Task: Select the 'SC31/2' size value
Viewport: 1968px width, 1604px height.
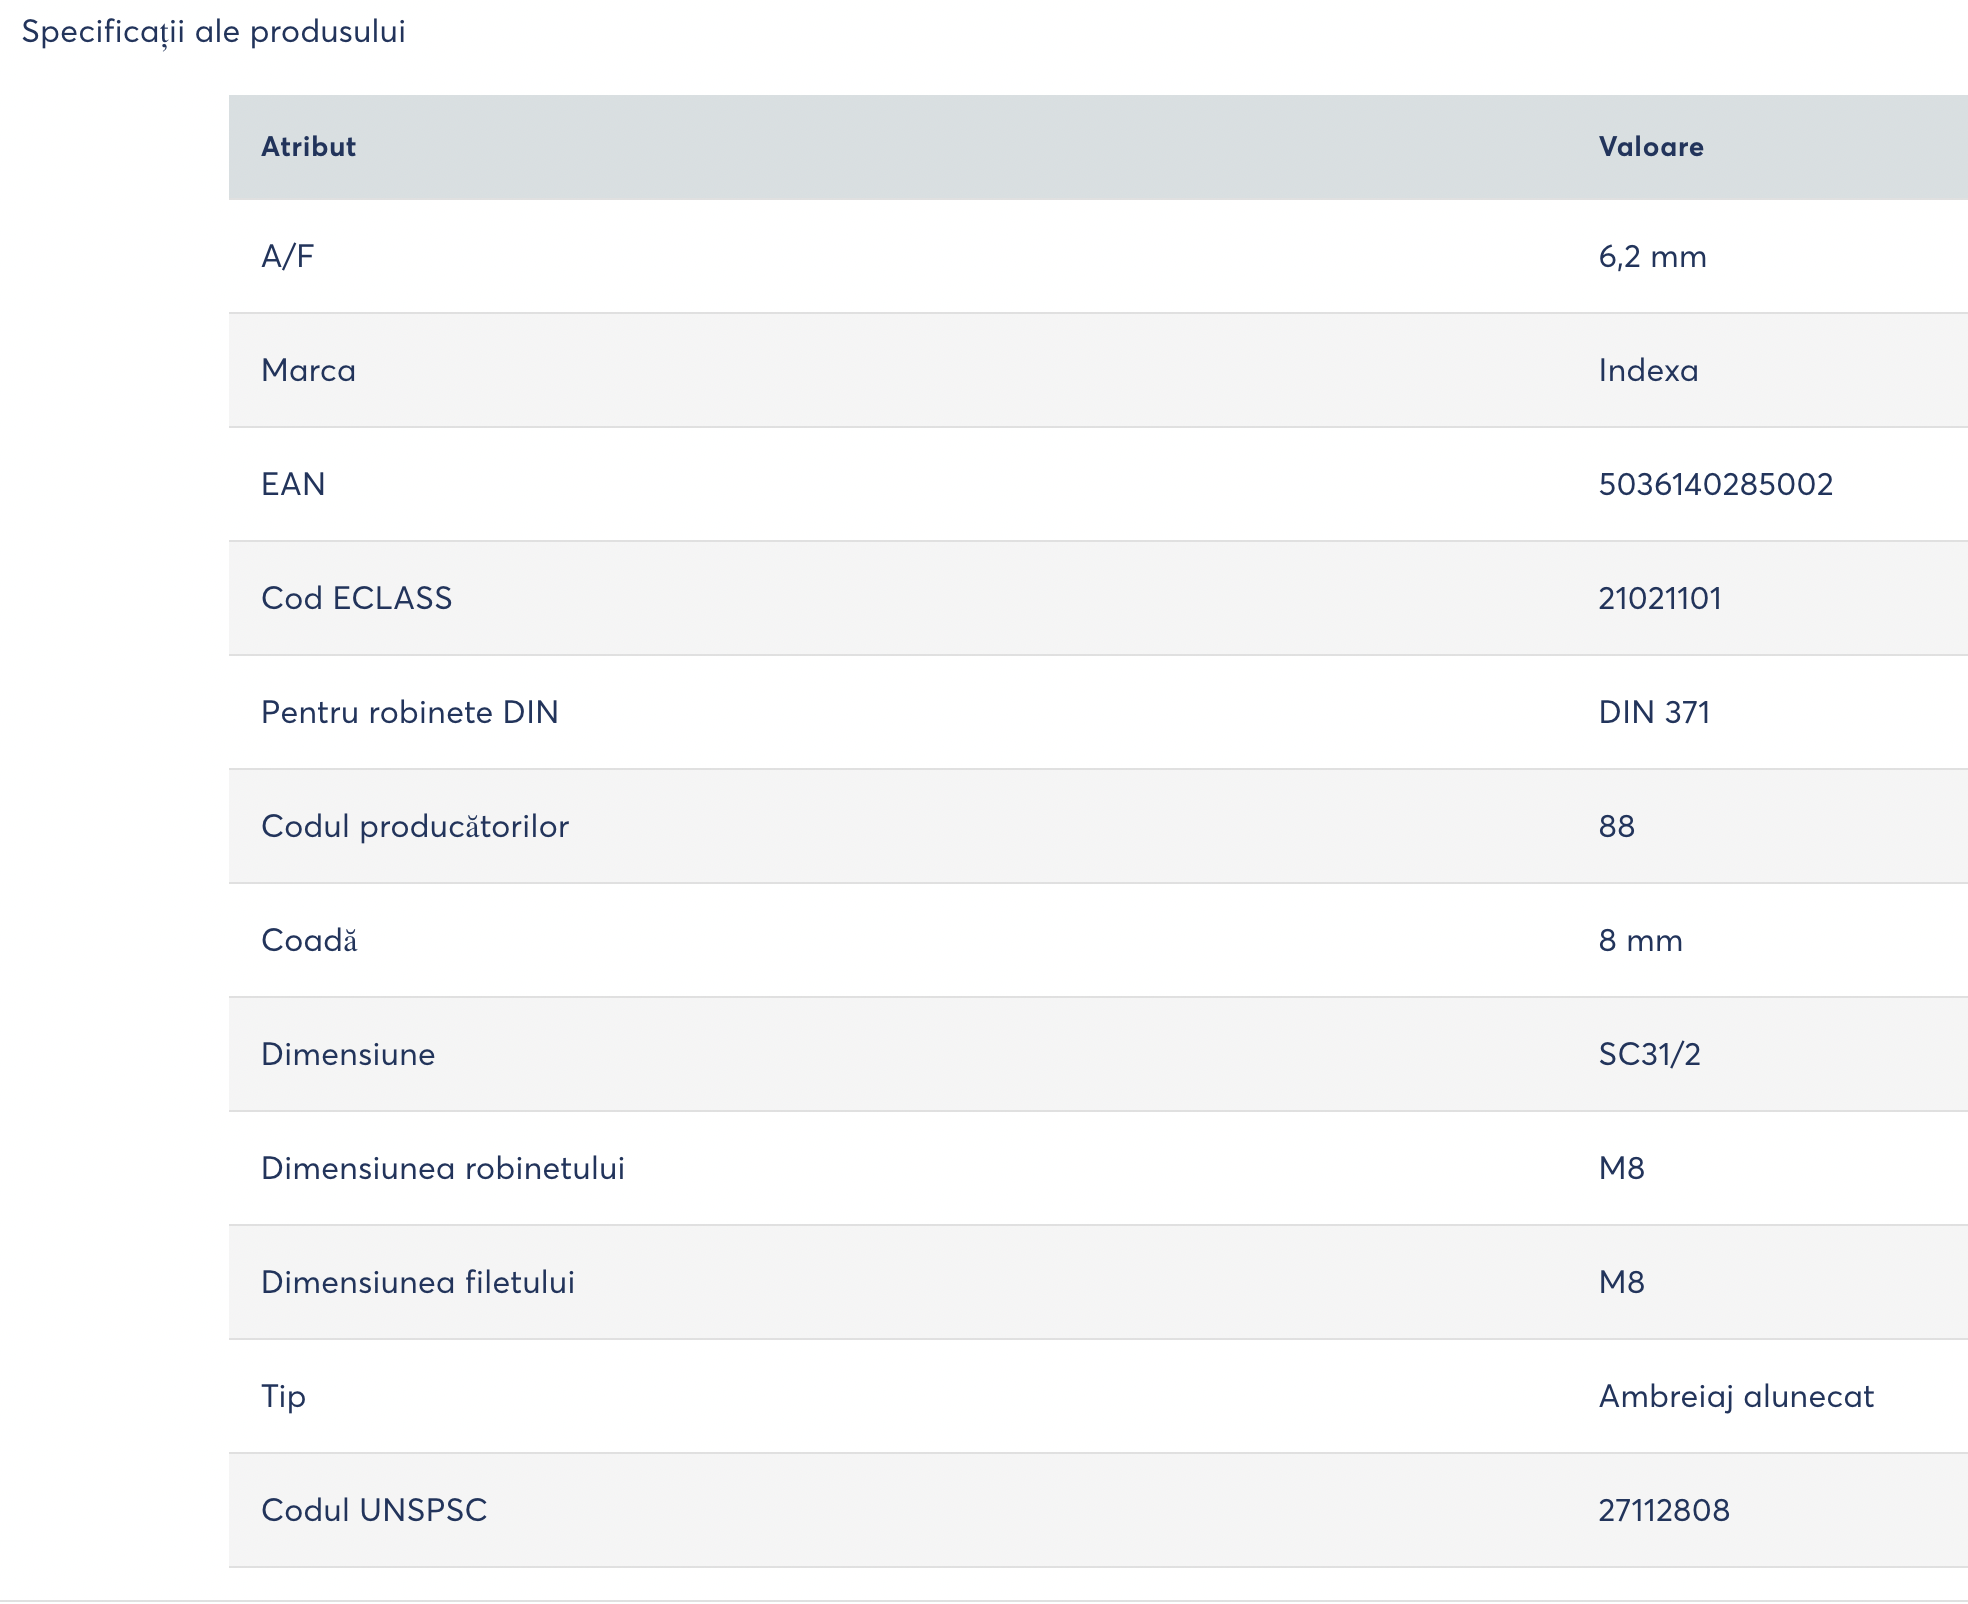Action: (1649, 1055)
